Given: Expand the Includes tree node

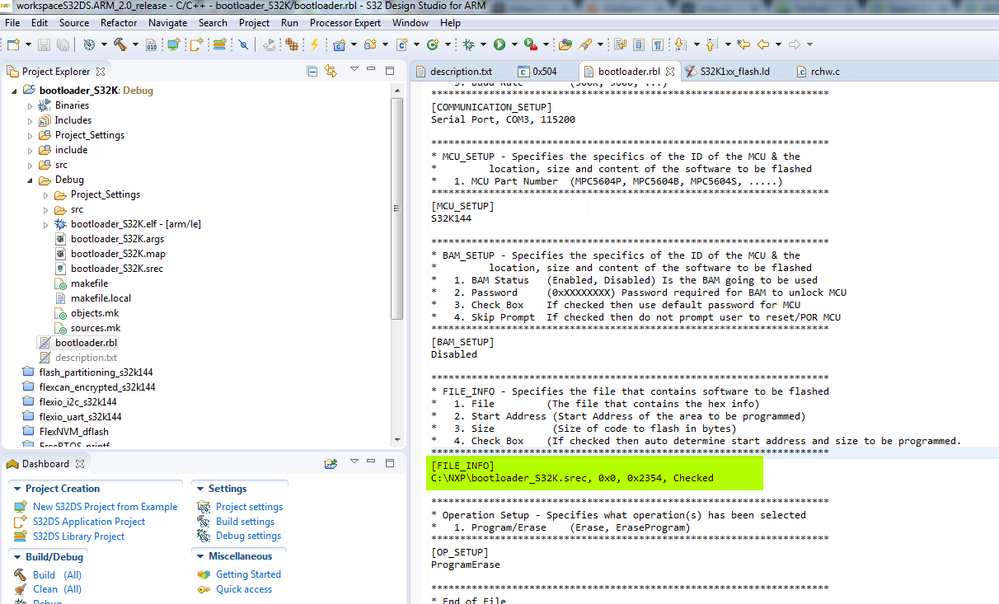Looking at the screenshot, I should click(30, 121).
